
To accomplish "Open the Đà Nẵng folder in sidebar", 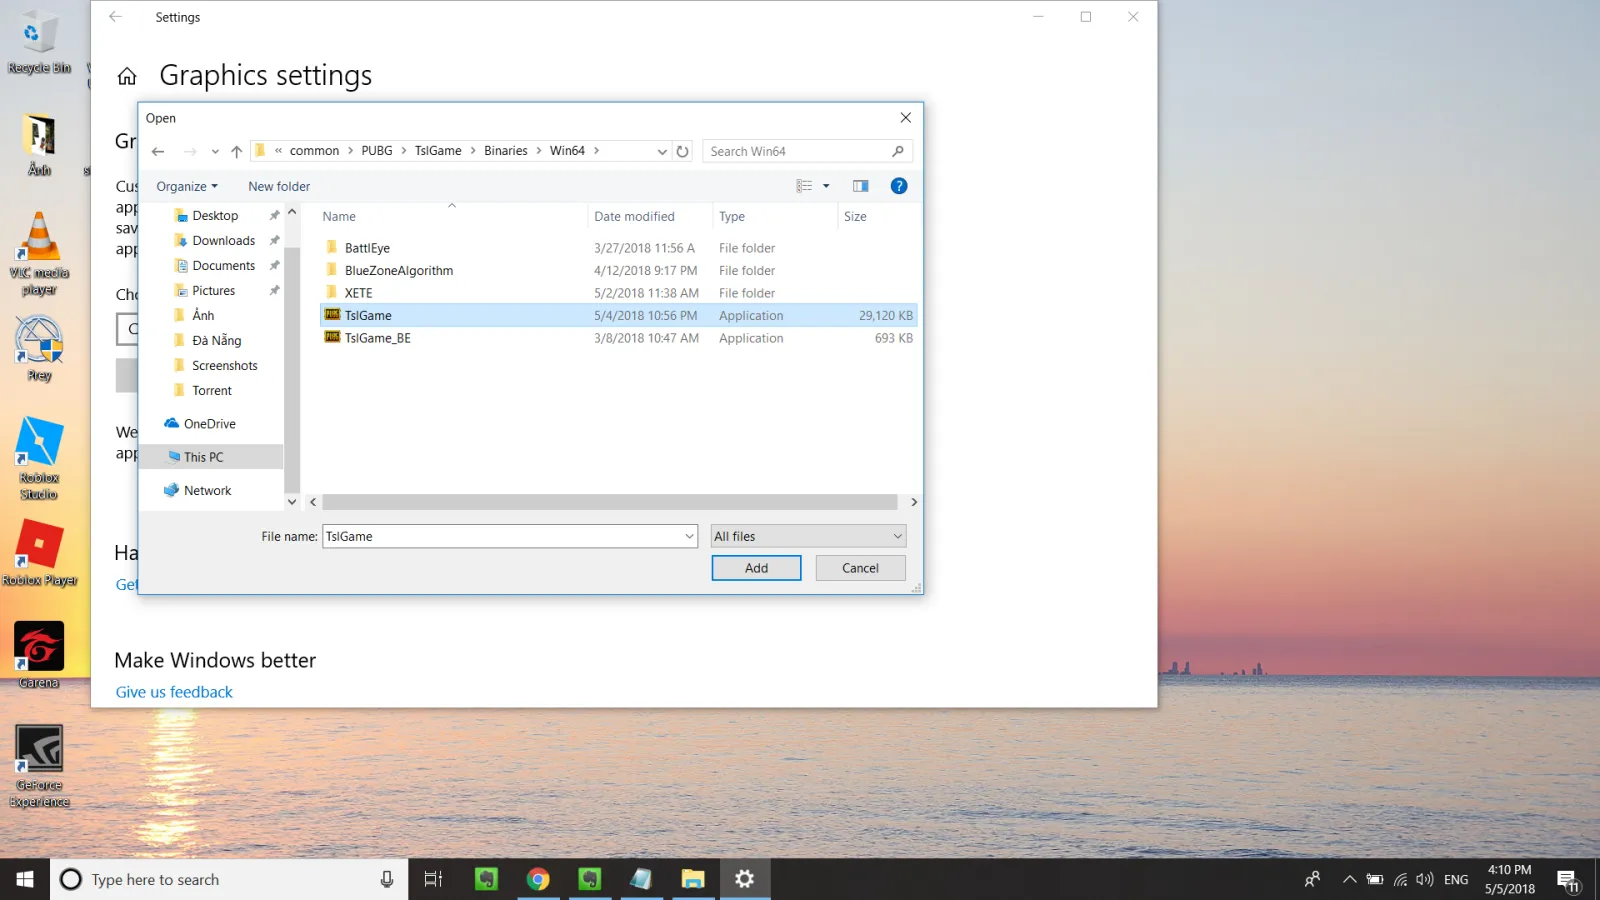I will click(x=216, y=340).
